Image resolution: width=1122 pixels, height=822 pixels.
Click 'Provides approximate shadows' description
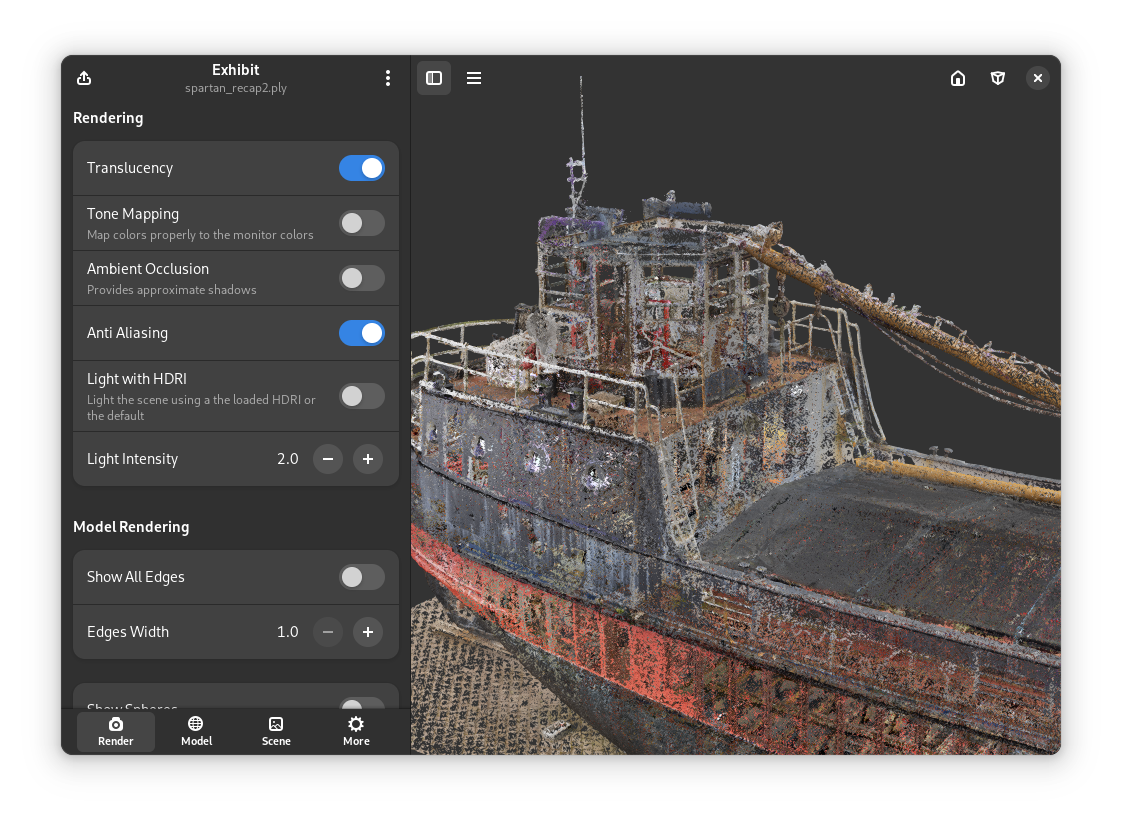(x=172, y=290)
